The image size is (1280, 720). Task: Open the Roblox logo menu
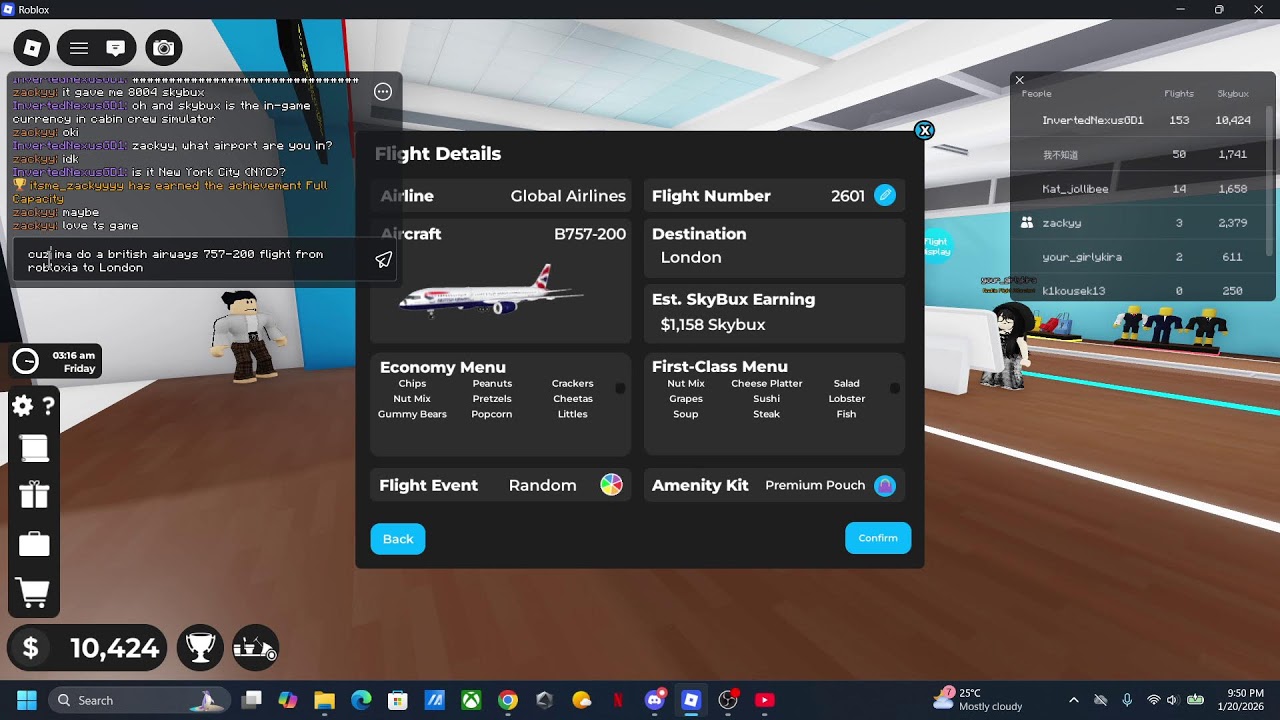point(32,47)
